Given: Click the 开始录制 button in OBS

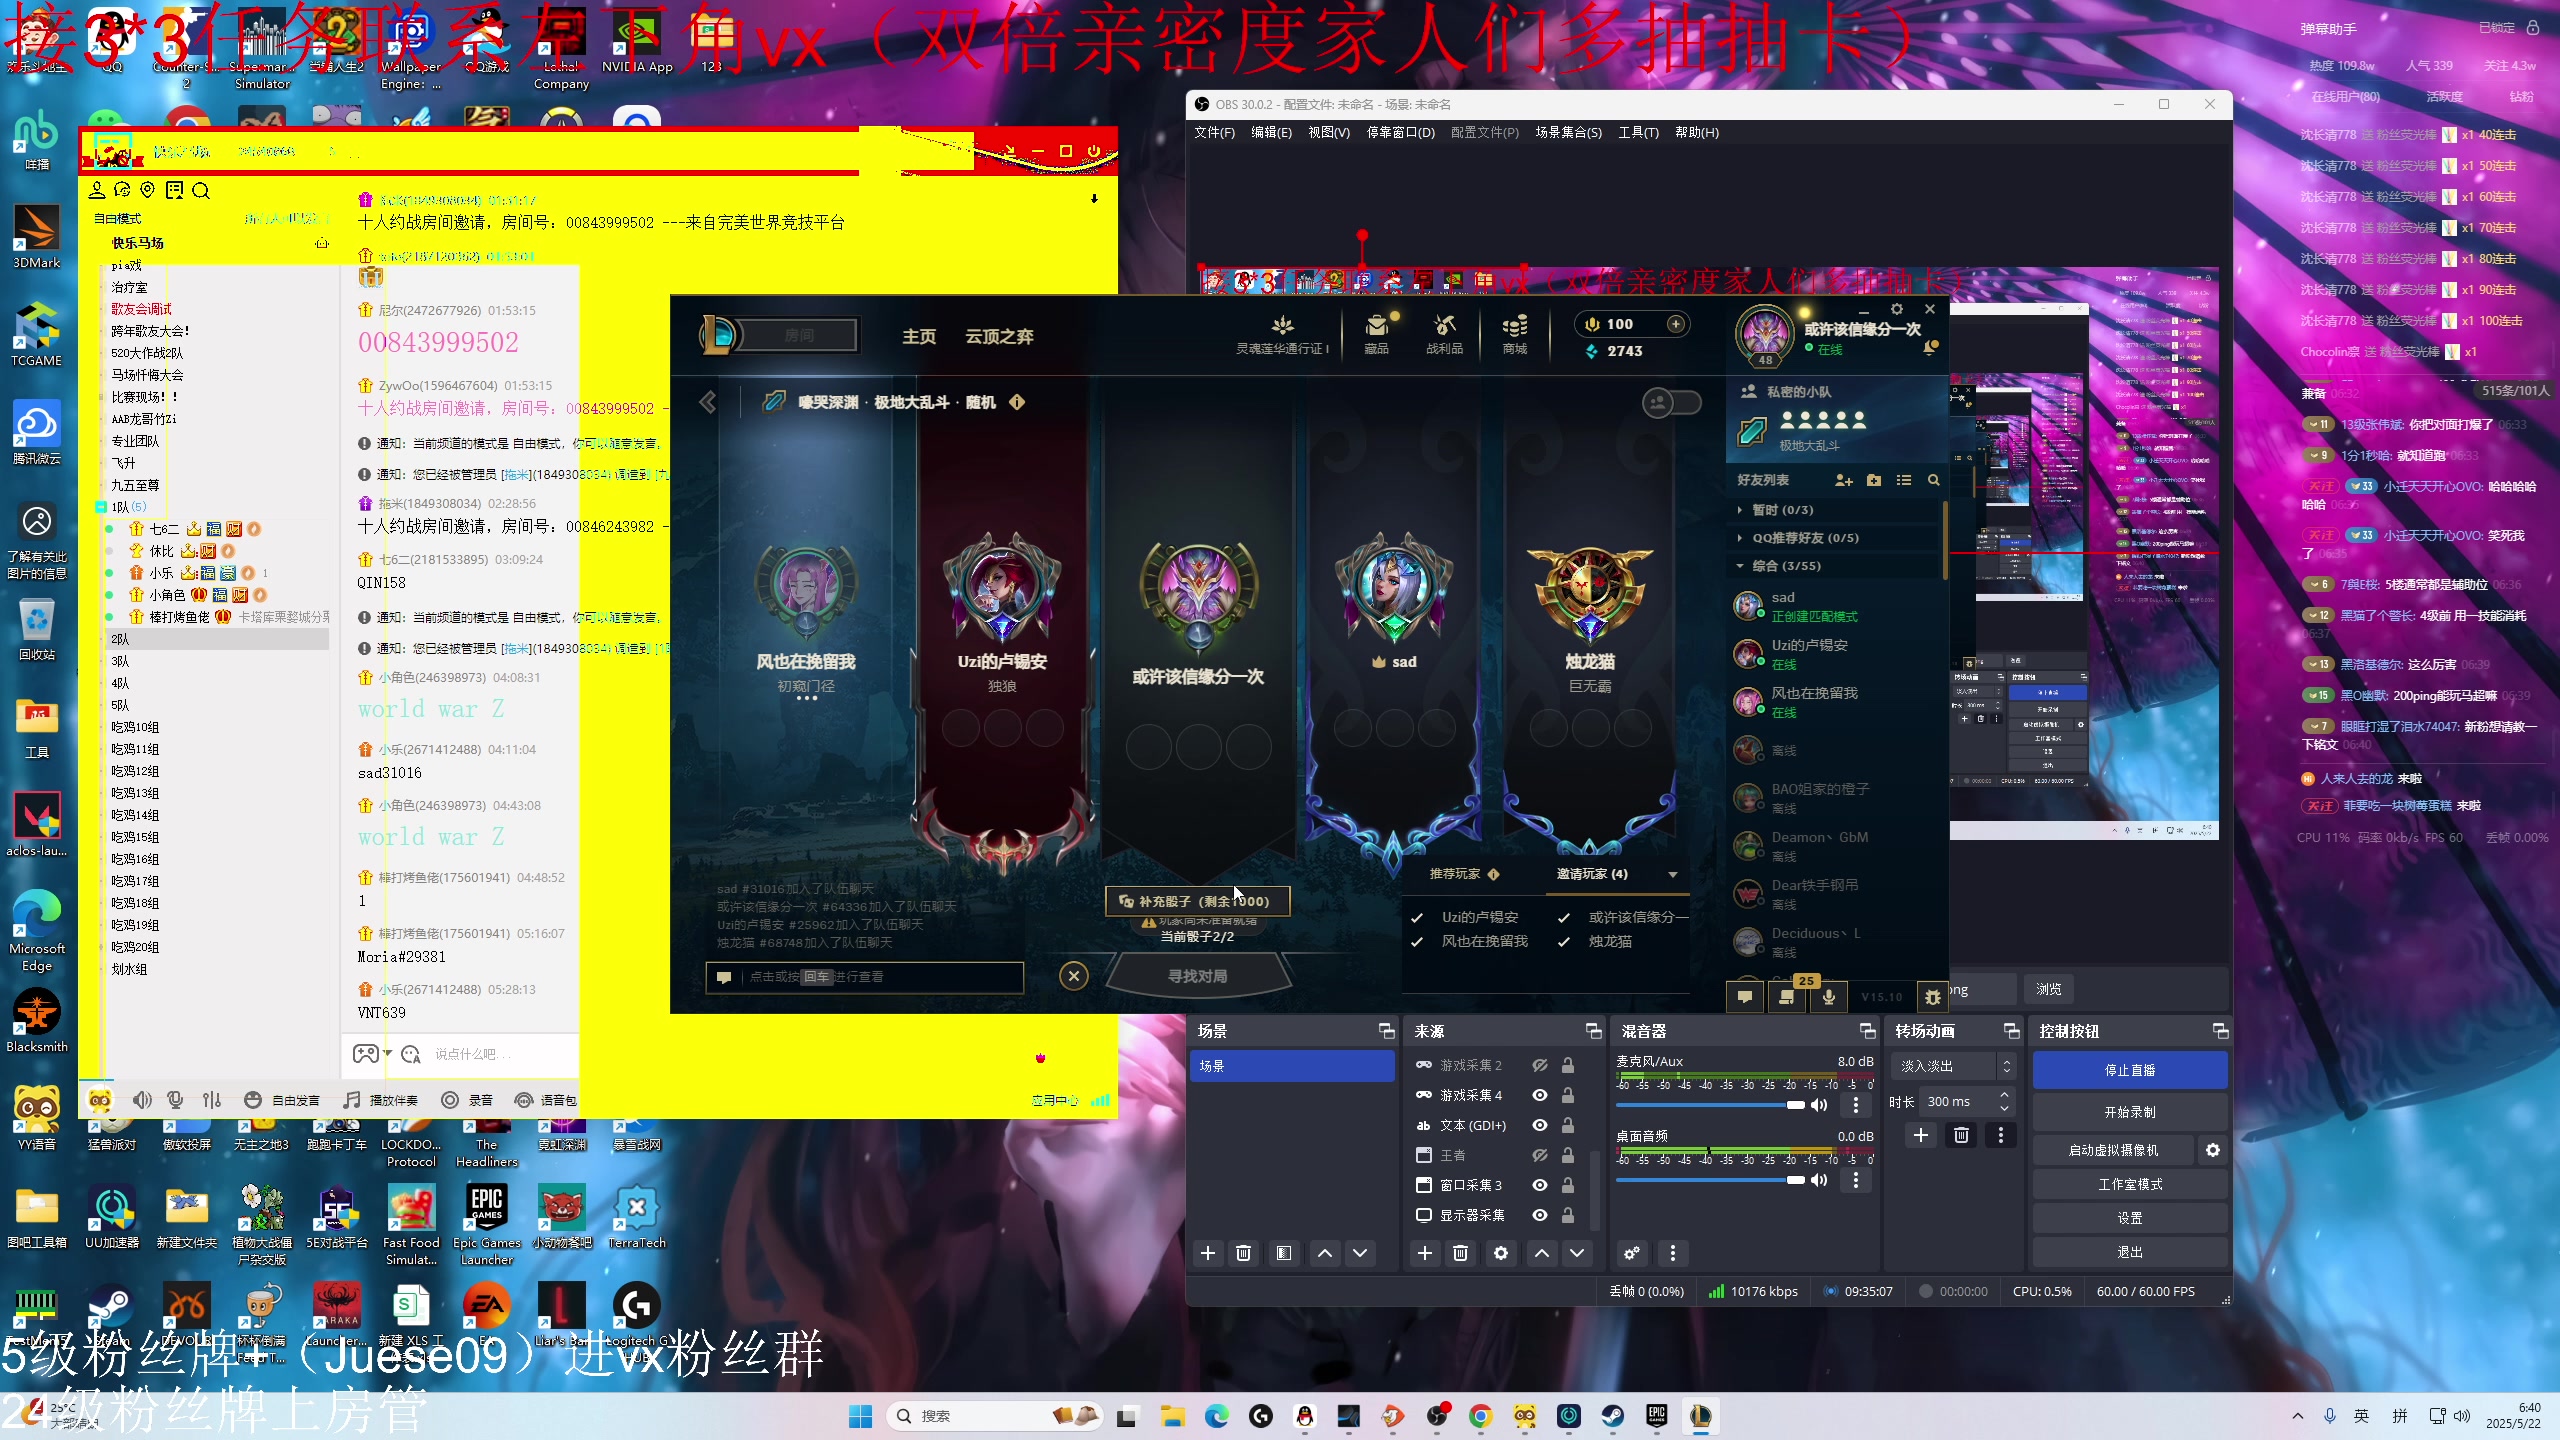Looking at the screenshot, I should (2130, 1112).
